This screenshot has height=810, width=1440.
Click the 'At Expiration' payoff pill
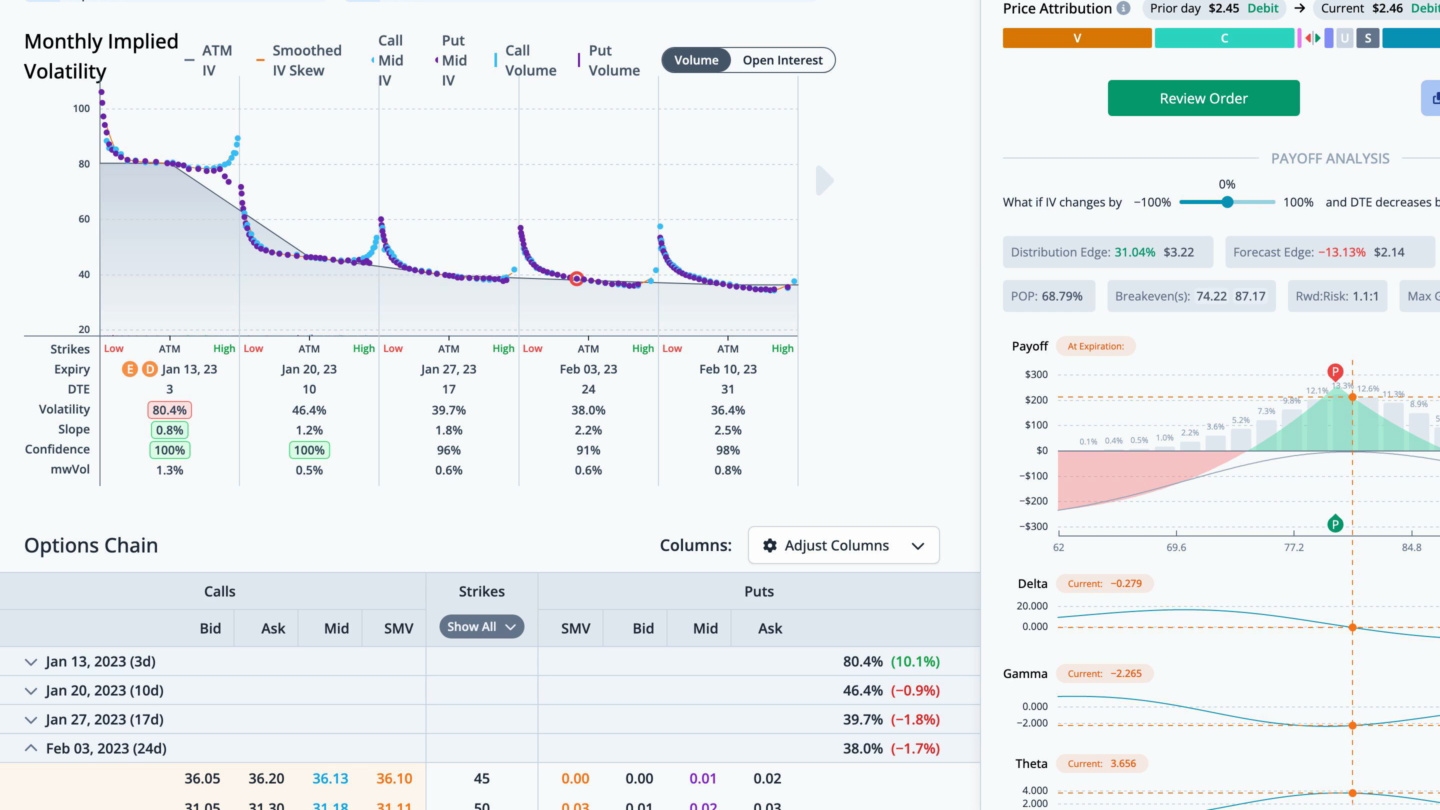click(1095, 346)
